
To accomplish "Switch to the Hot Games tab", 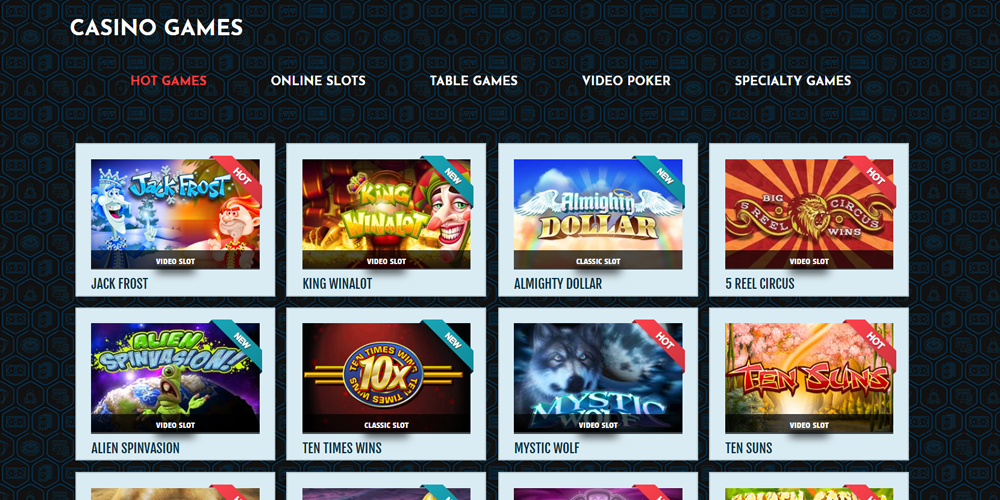I will pos(168,81).
